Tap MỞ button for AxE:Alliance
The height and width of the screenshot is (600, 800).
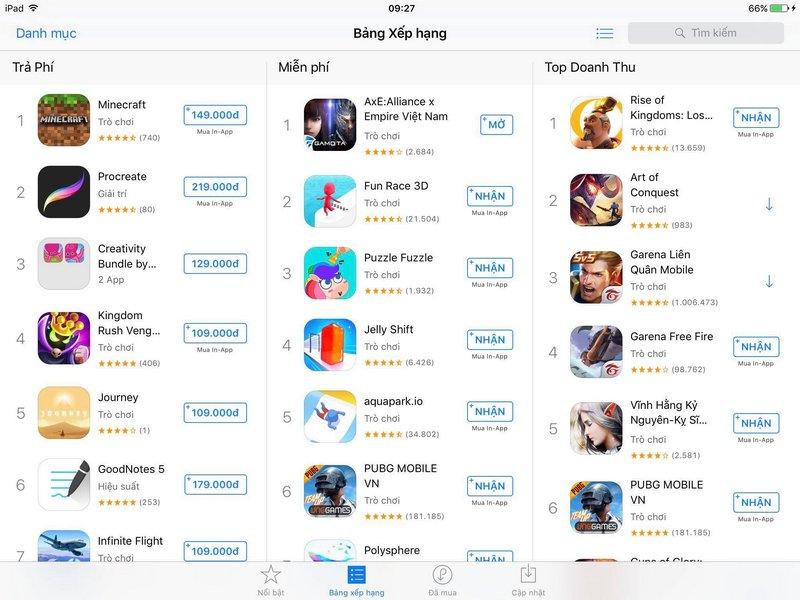pos(496,124)
